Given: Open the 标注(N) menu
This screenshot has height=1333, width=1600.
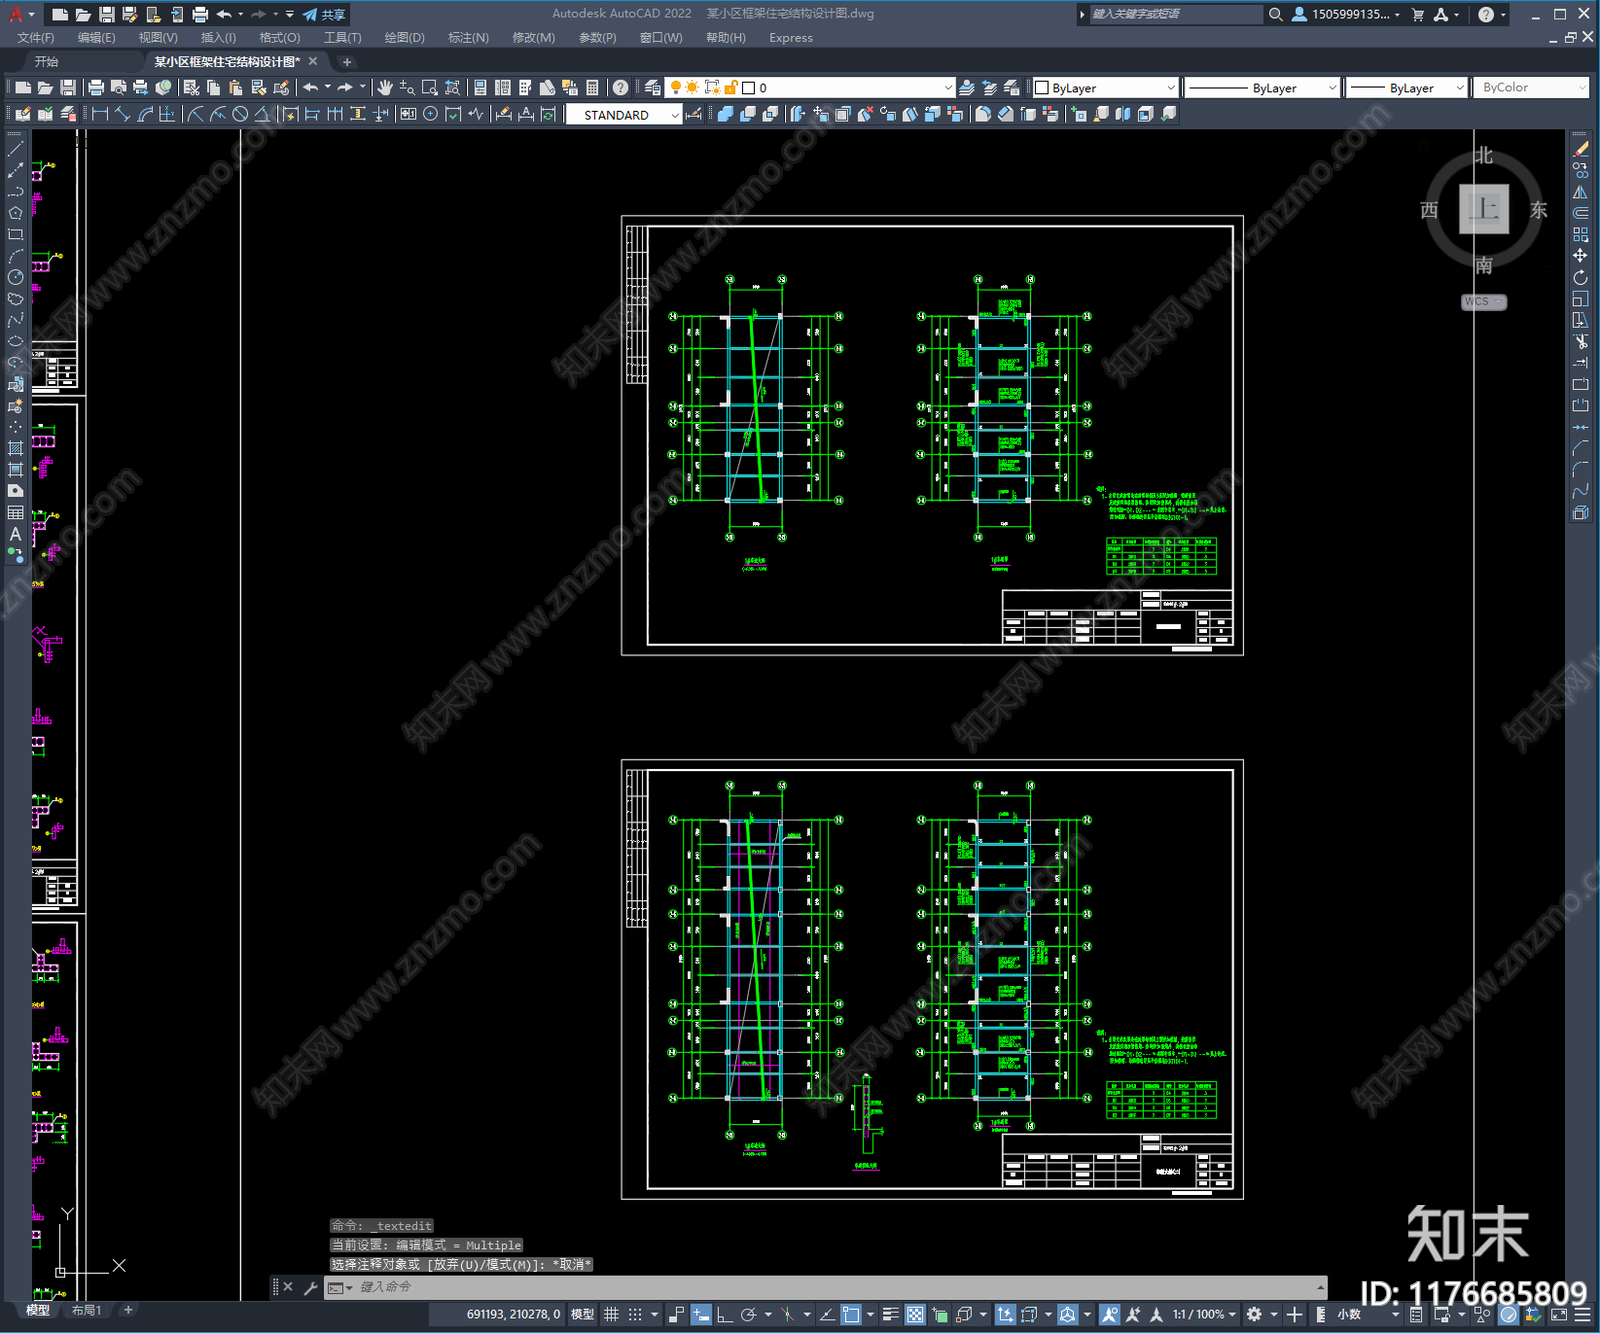Looking at the screenshot, I should tap(468, 38).
